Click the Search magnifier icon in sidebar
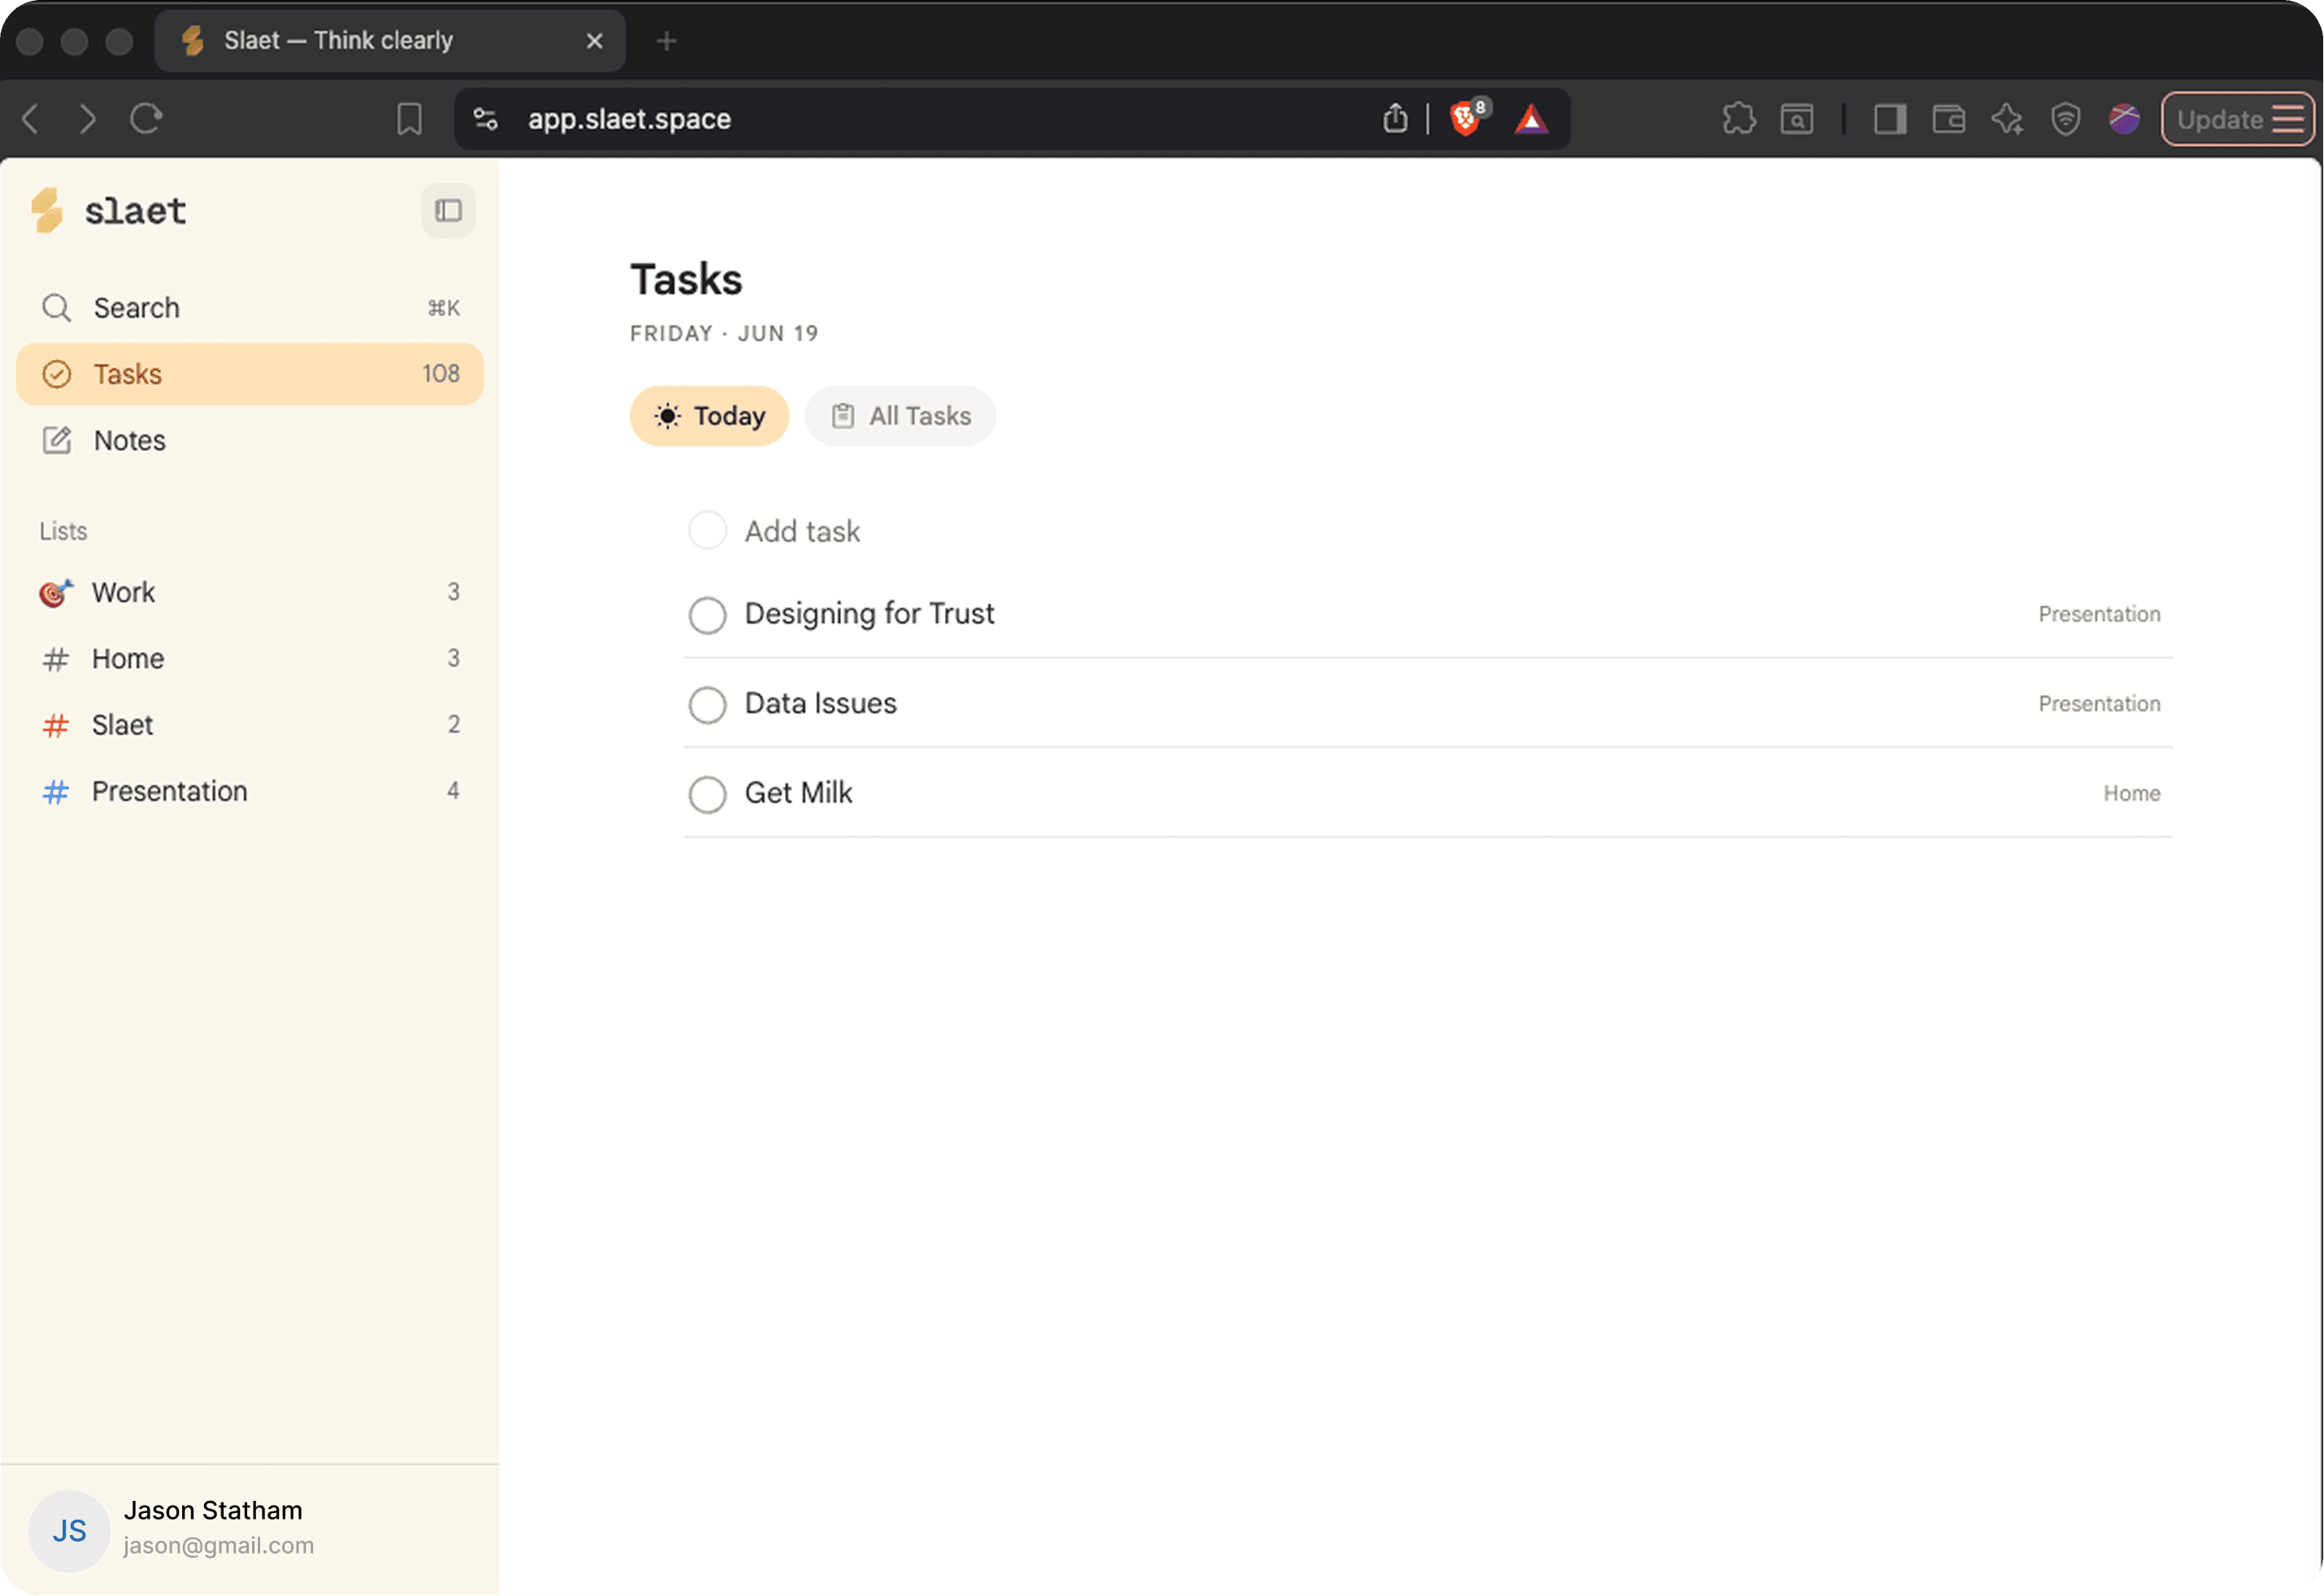 (x=56, y=307)
